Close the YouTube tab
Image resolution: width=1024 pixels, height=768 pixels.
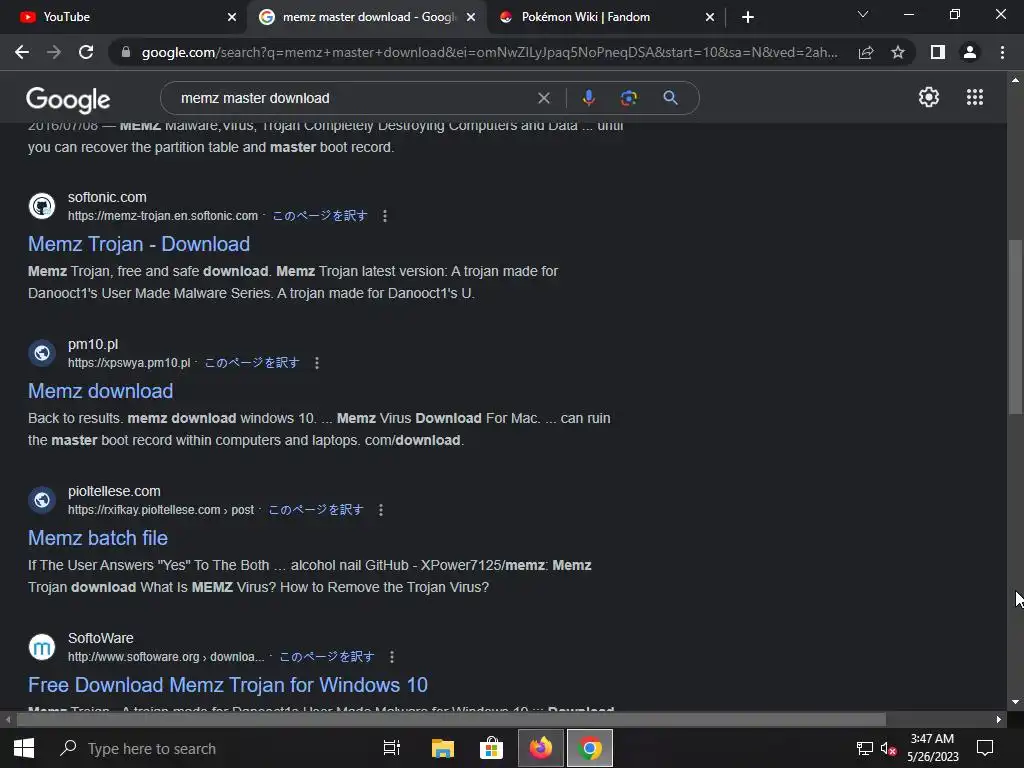[232, 17]
